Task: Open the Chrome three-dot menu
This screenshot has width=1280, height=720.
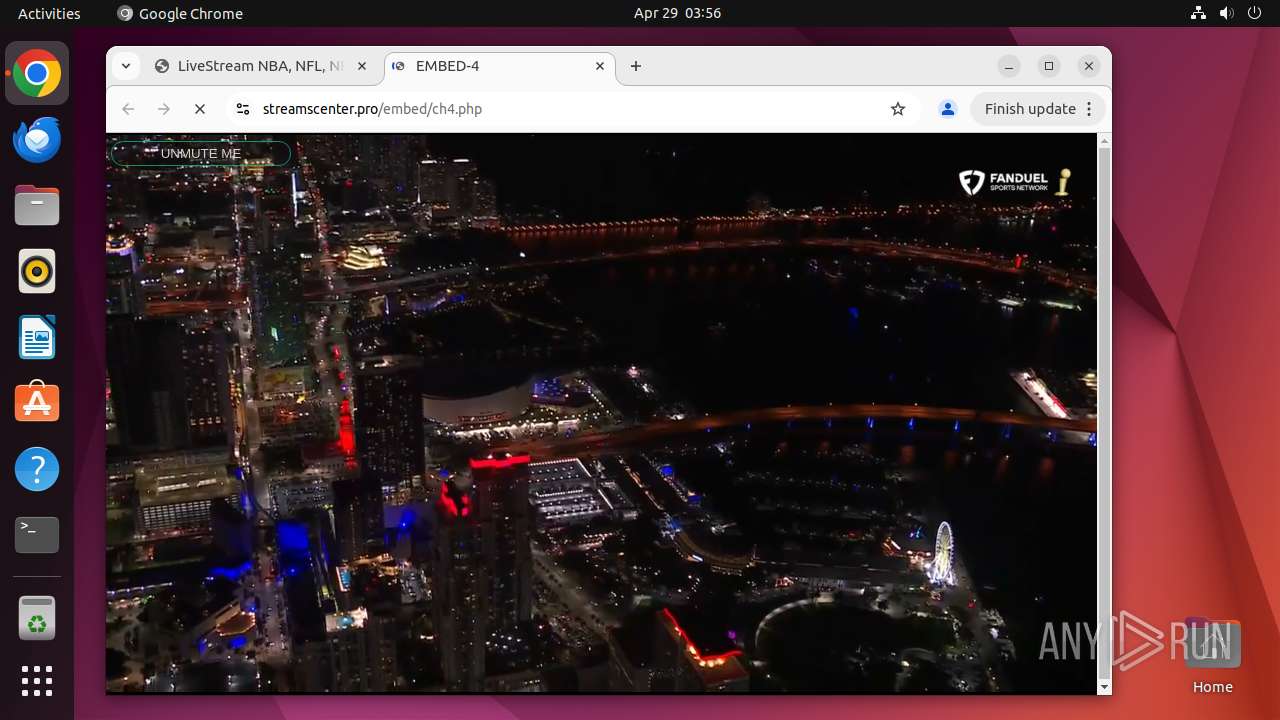Action: tap(1090, 109)
